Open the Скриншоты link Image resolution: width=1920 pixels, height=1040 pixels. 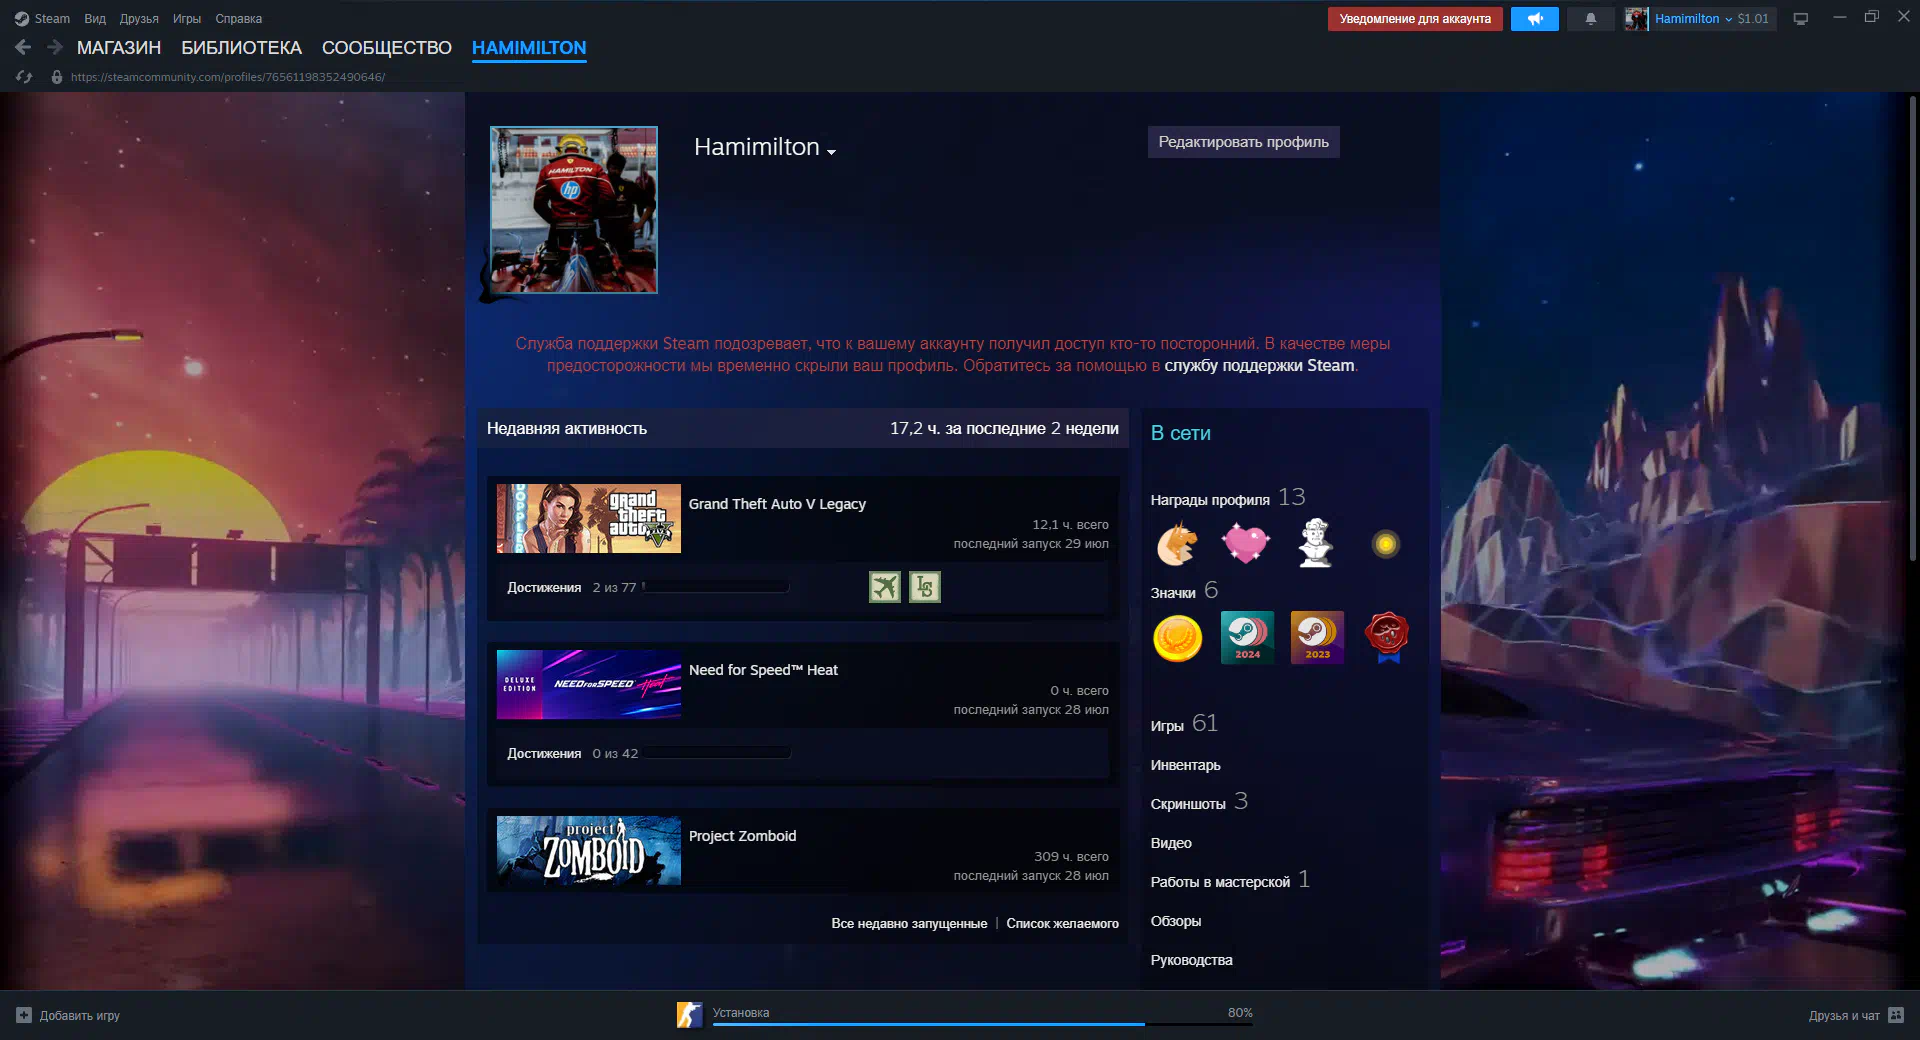point(1188,804)
